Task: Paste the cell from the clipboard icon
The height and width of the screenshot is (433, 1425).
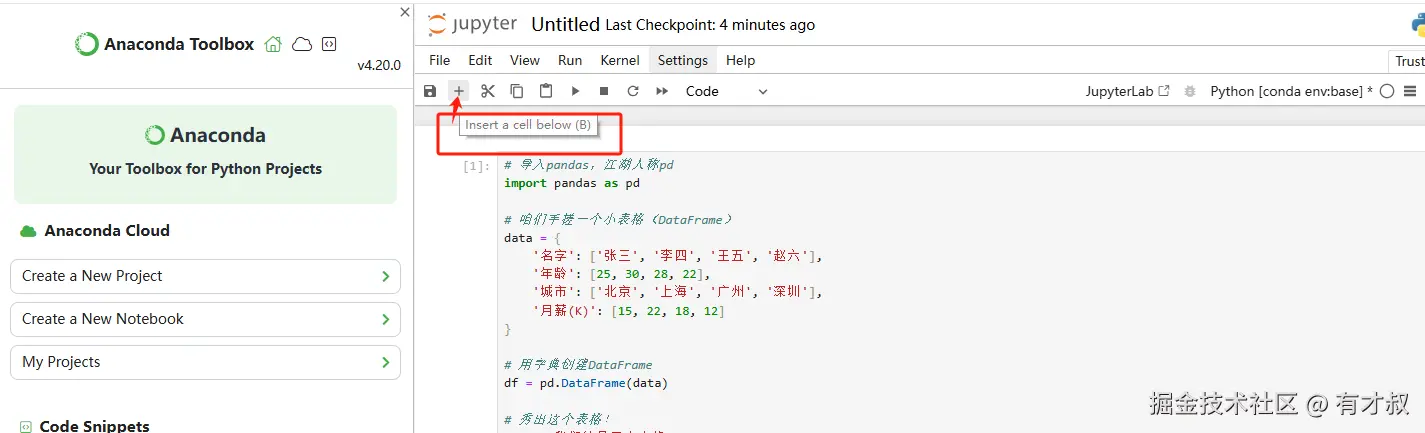Action: tap(546, 91)
